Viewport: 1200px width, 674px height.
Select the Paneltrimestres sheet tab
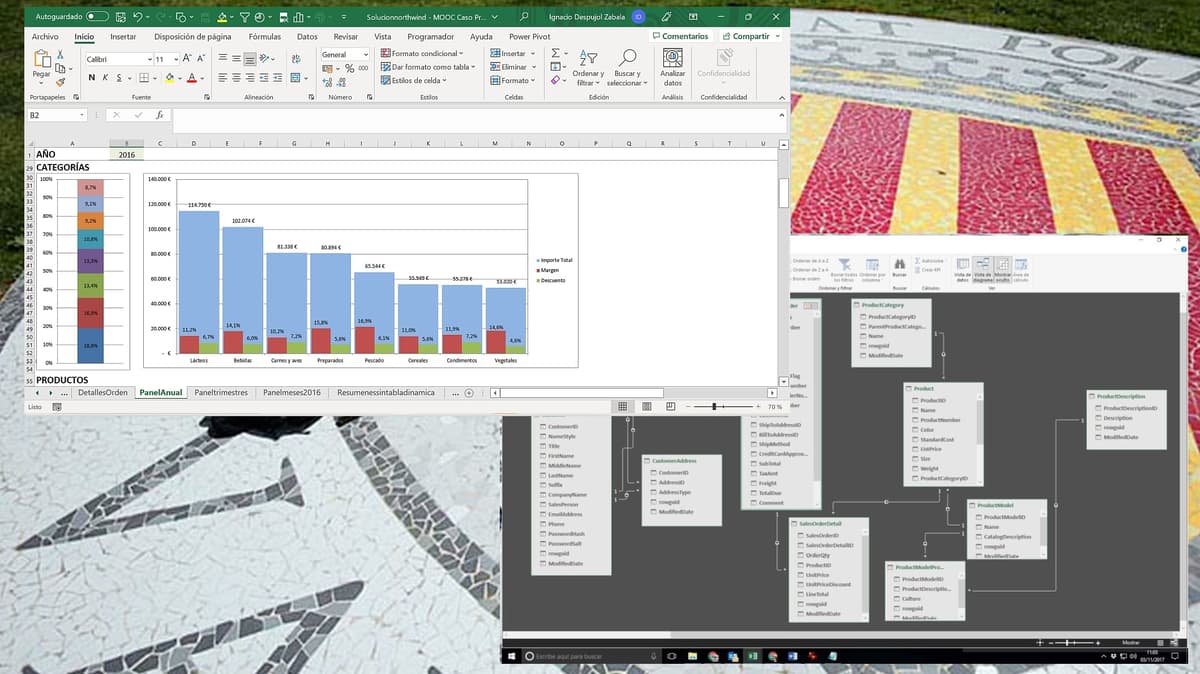tap(221, 393)
